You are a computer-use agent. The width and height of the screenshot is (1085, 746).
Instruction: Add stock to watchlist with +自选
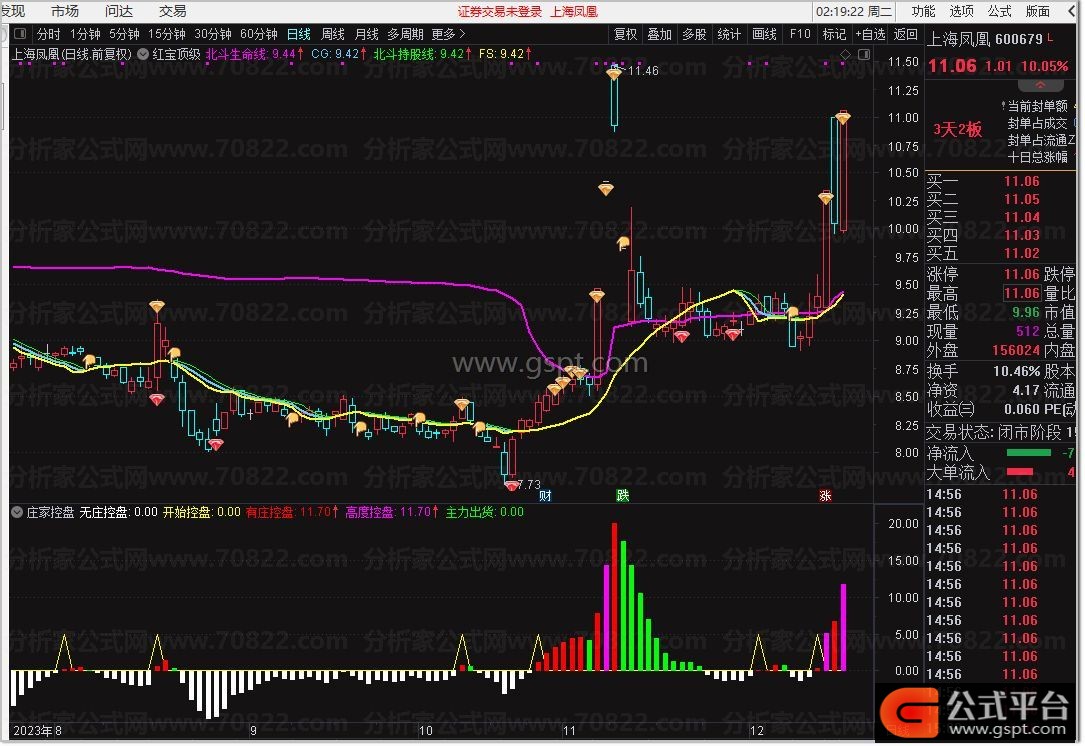[870, 34]
